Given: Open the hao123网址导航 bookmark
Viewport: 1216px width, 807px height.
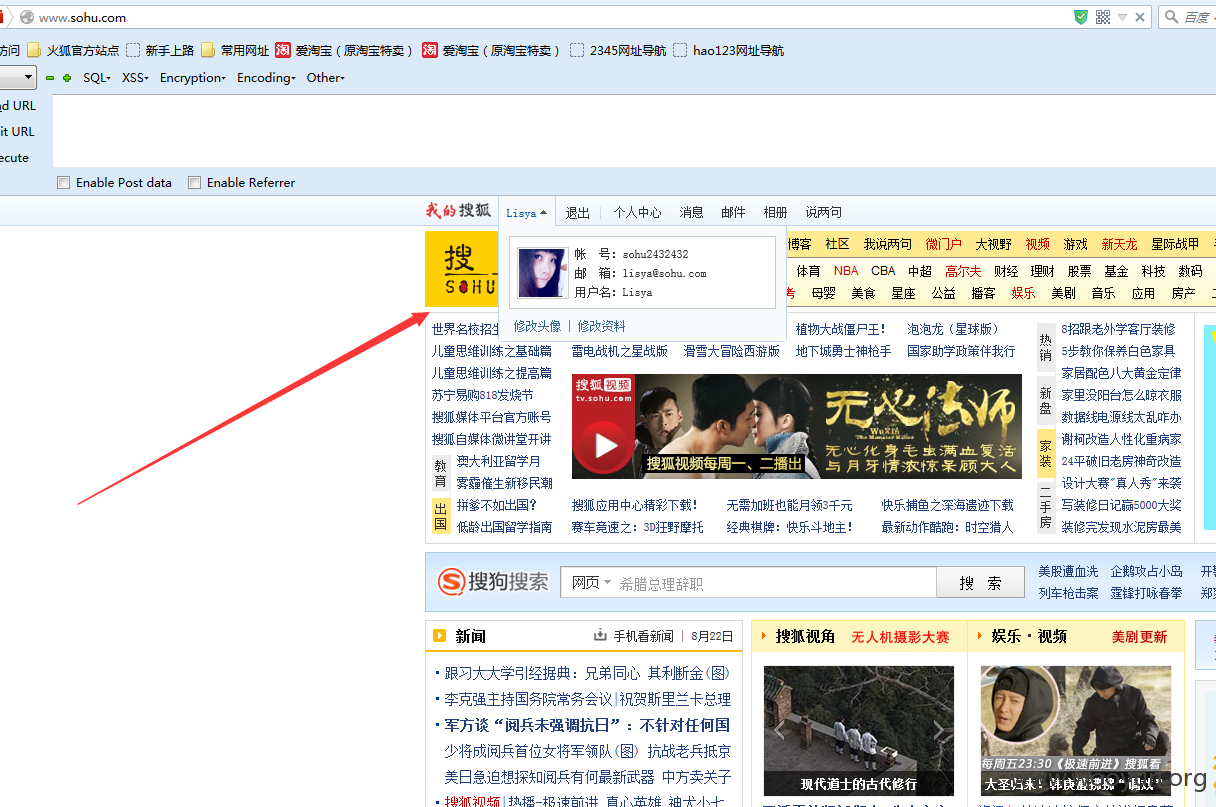Looking at the screenshot, I should [729, 50].
